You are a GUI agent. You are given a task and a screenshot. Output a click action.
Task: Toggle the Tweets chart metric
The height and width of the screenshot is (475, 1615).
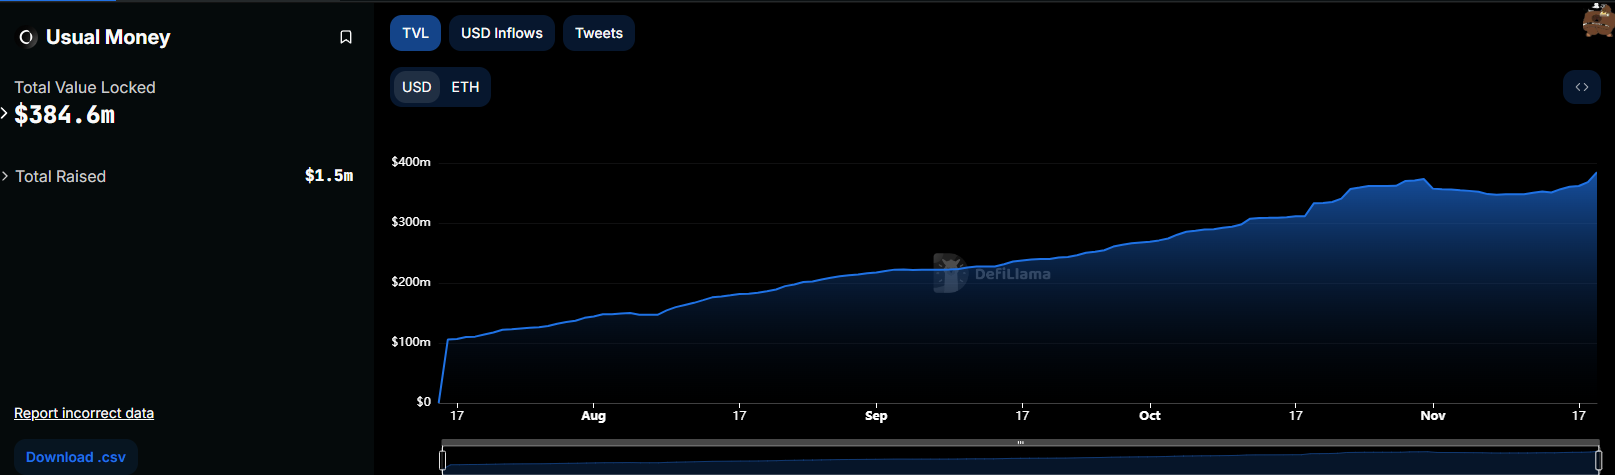pyautogui.click(x=599, y=33)
